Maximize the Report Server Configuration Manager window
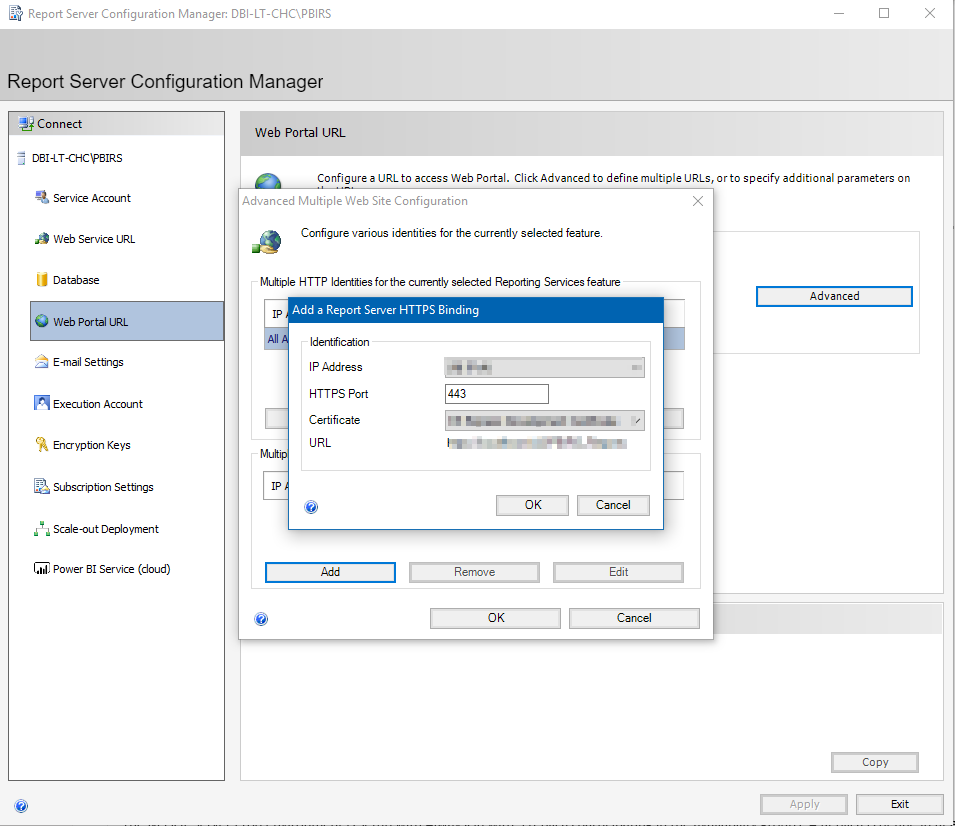 point(884,13)
